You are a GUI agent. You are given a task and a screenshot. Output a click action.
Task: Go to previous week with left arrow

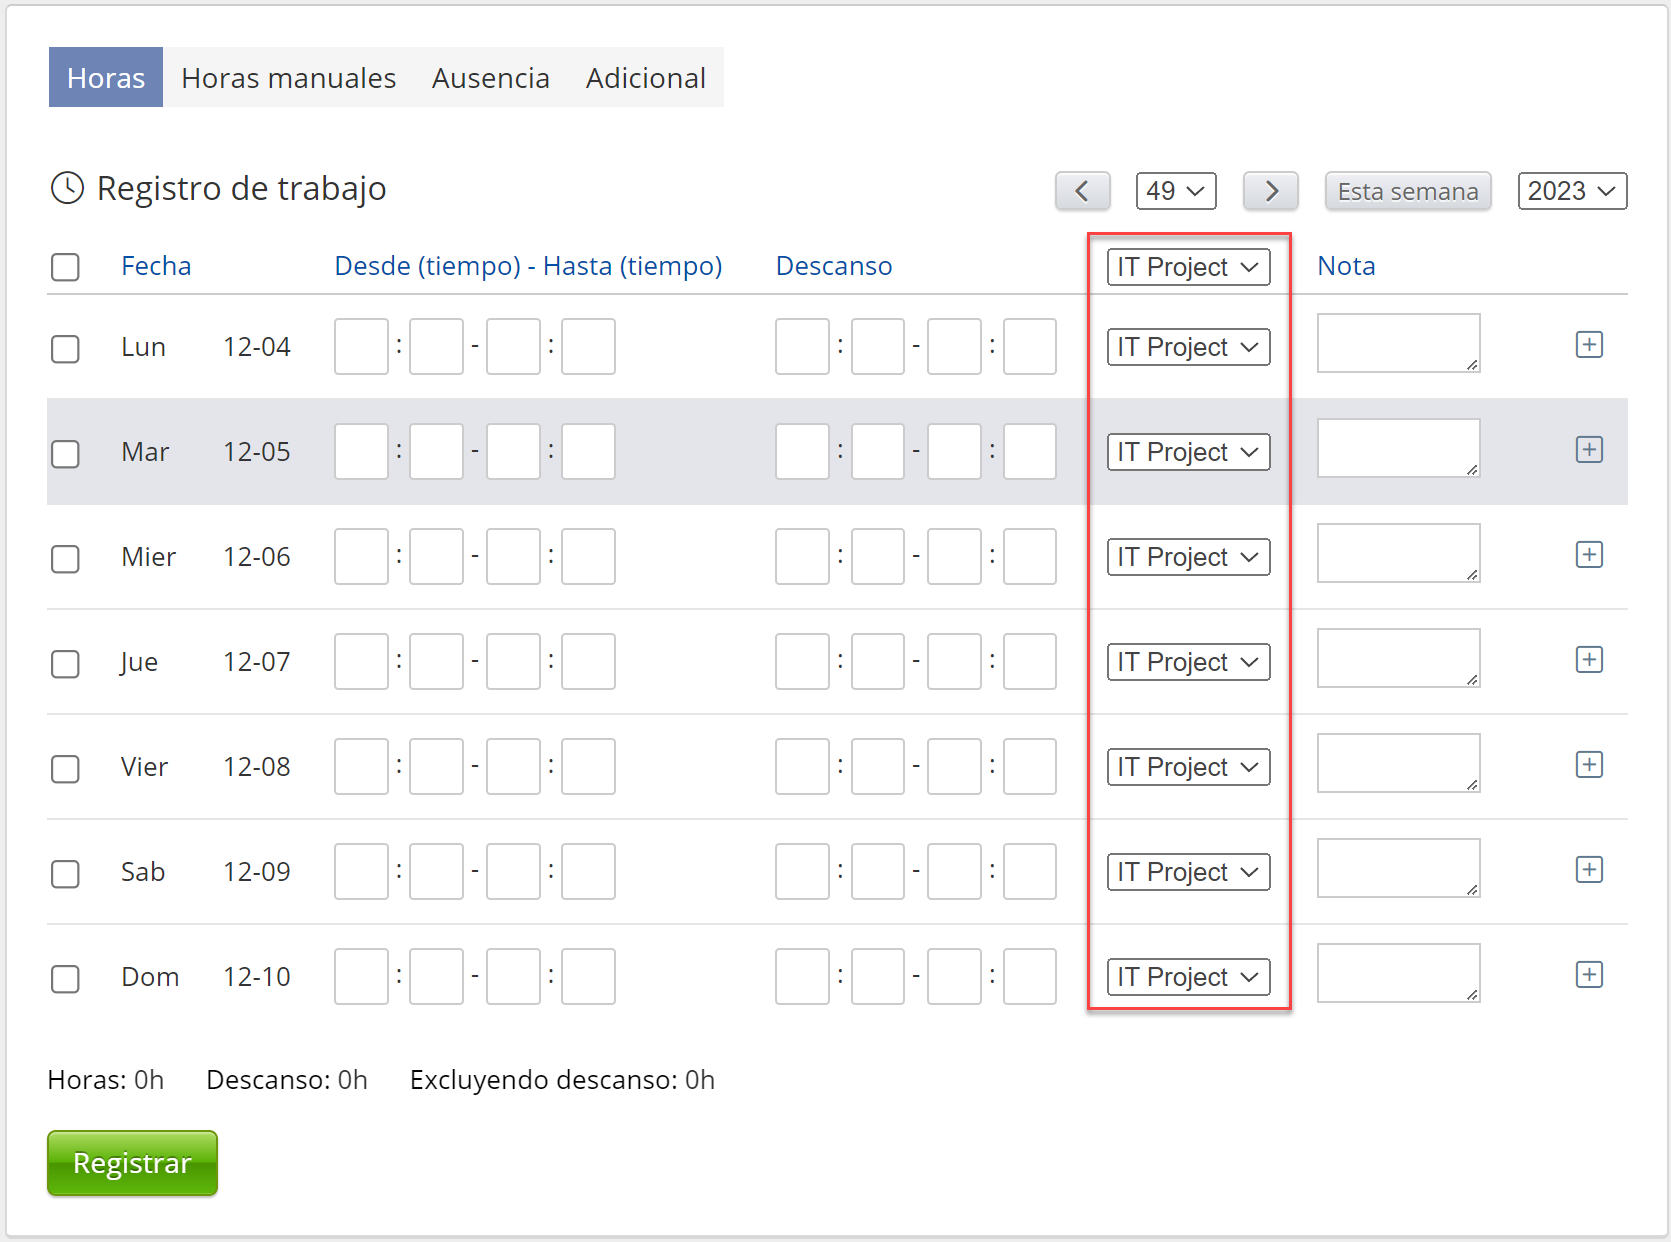click(x=1082, y=191)
